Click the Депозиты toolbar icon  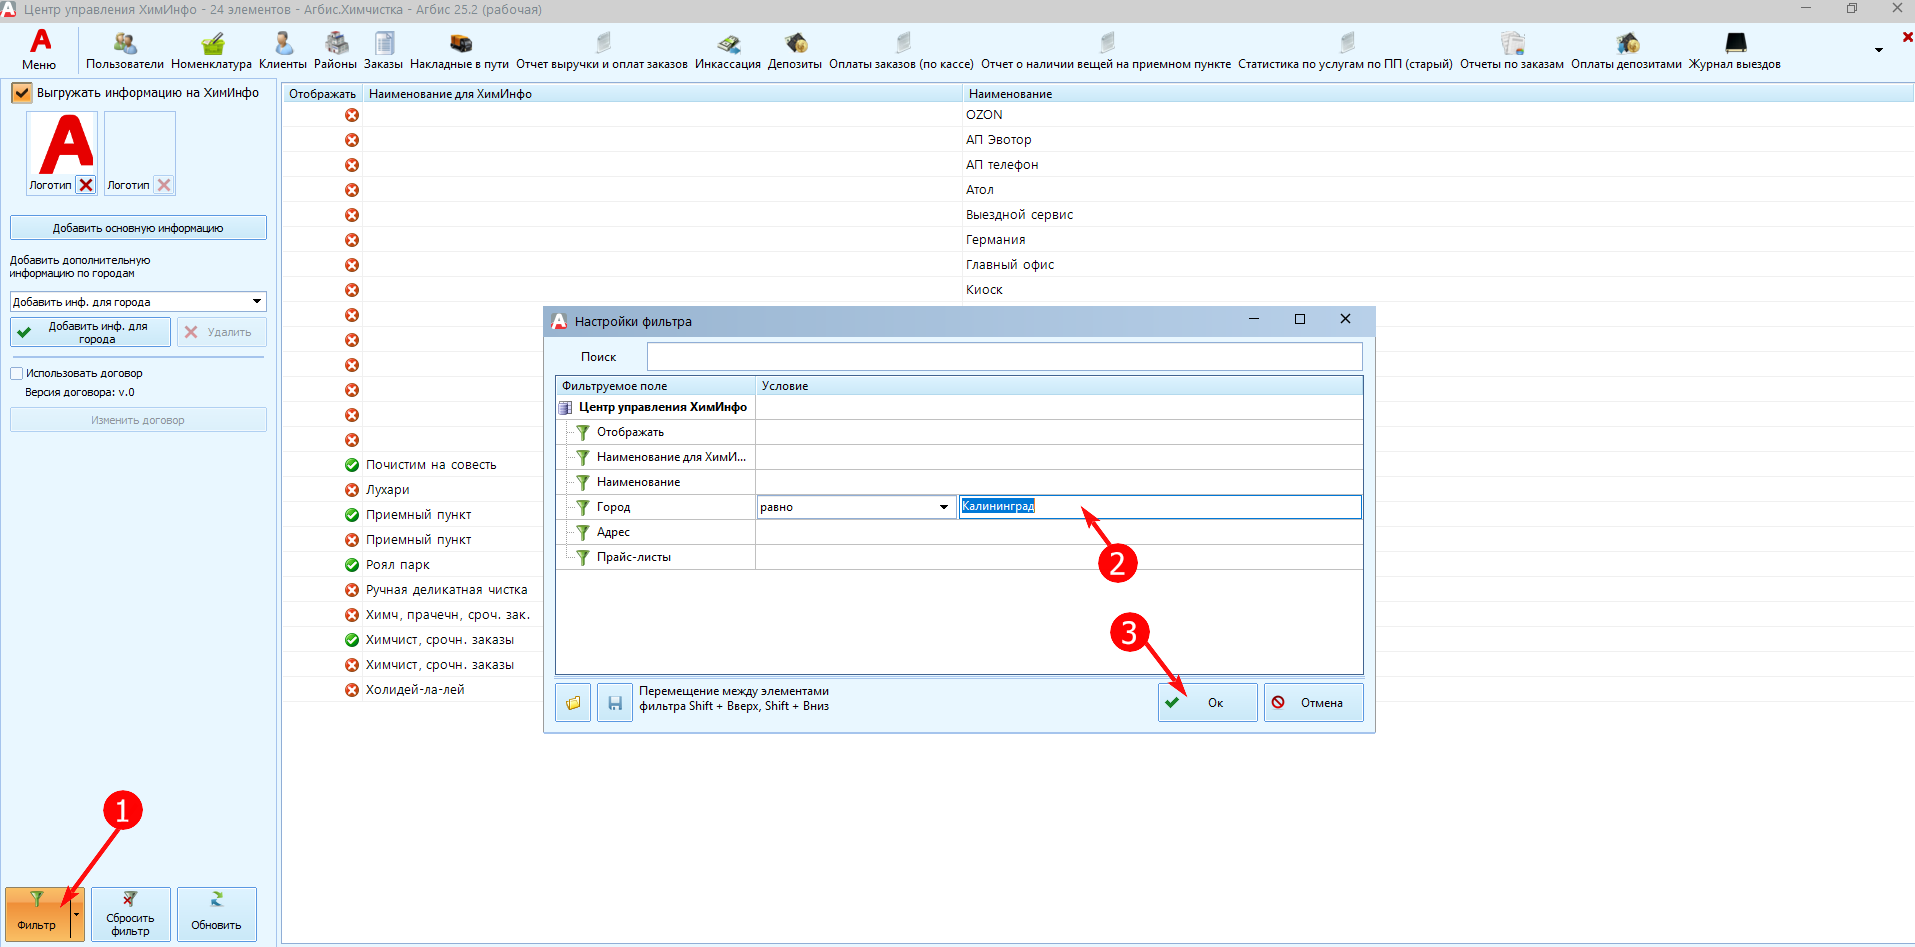pos(795,50)
